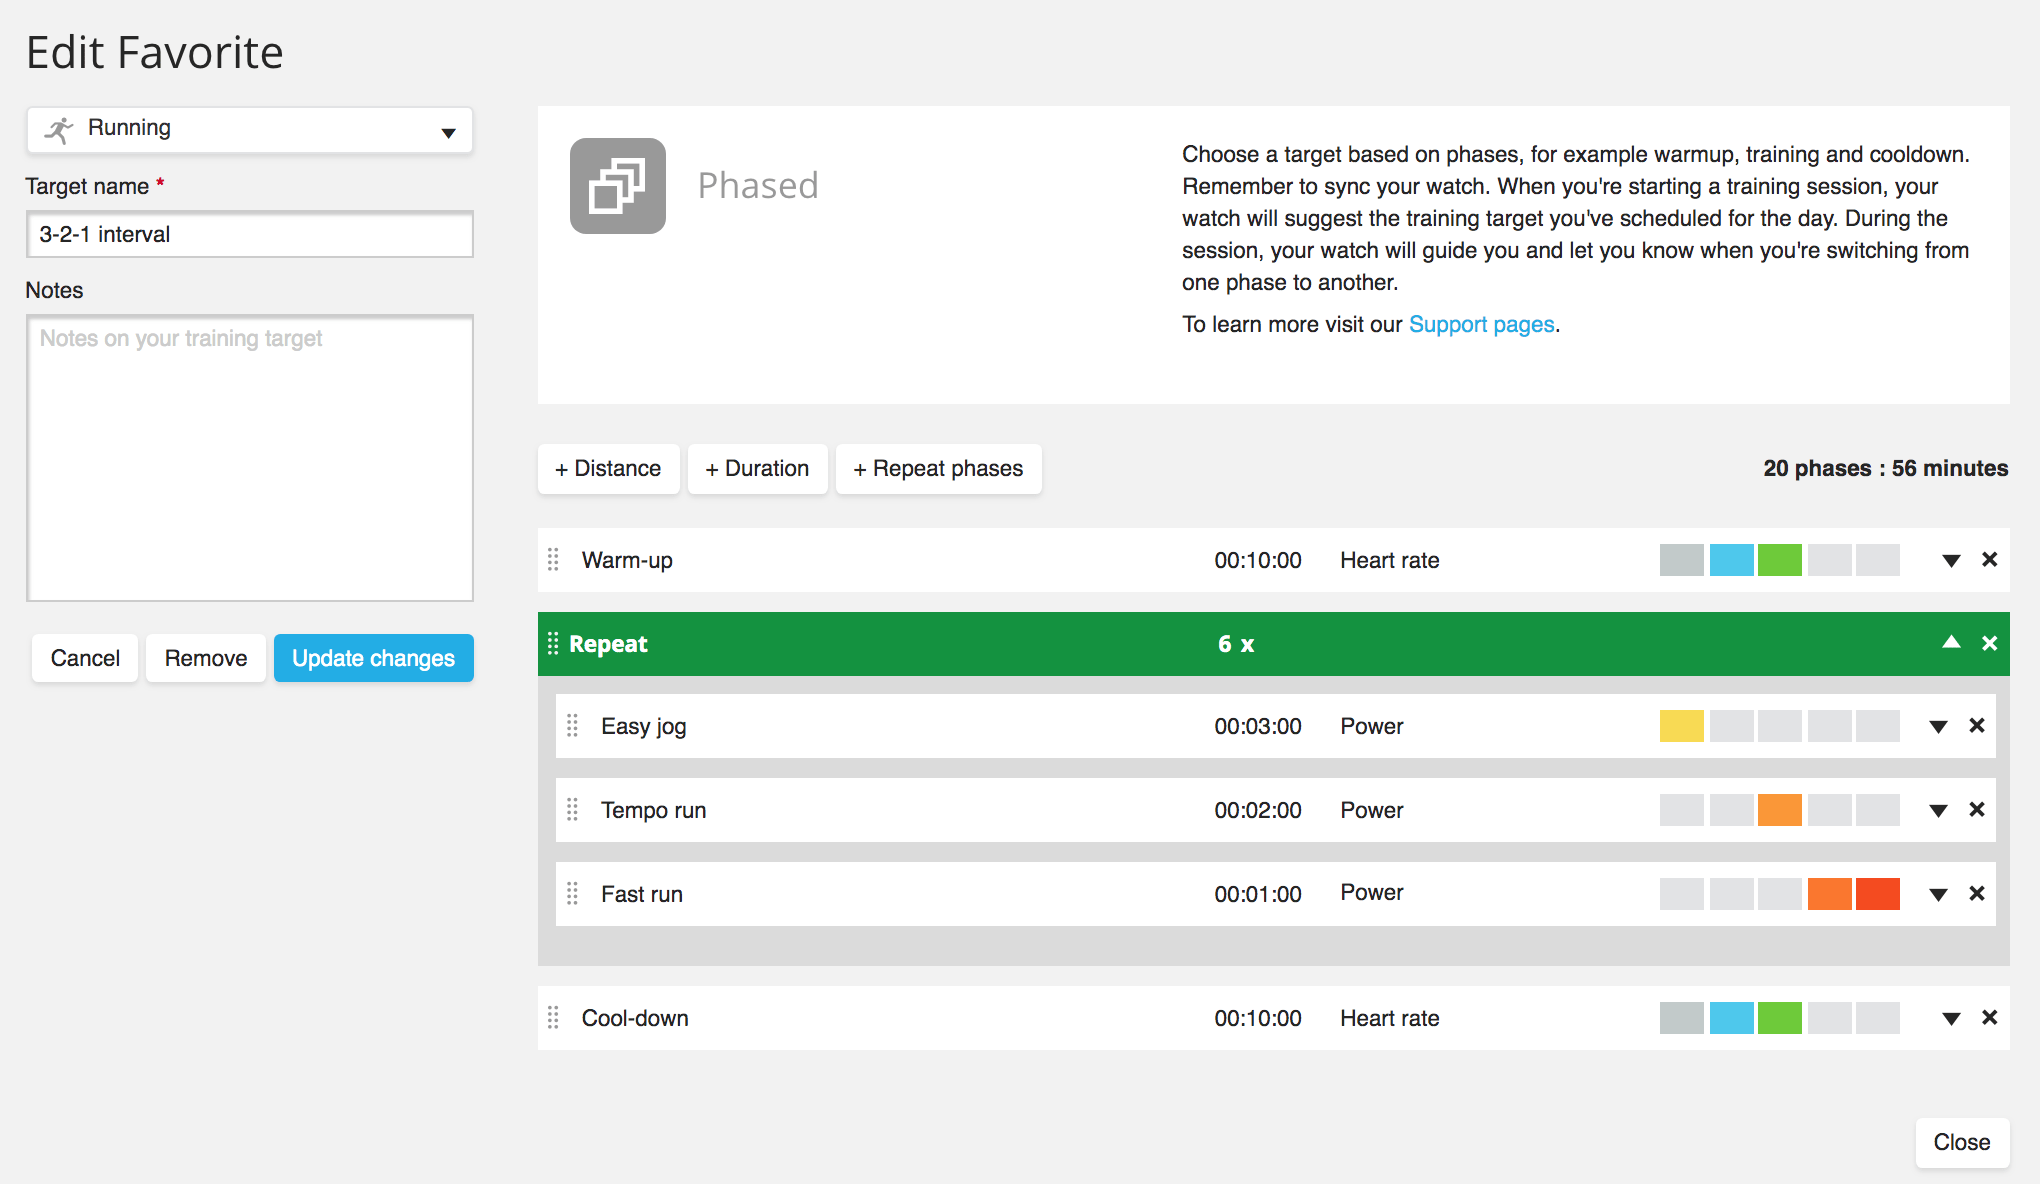Remove the Fast run phase

1976,894
